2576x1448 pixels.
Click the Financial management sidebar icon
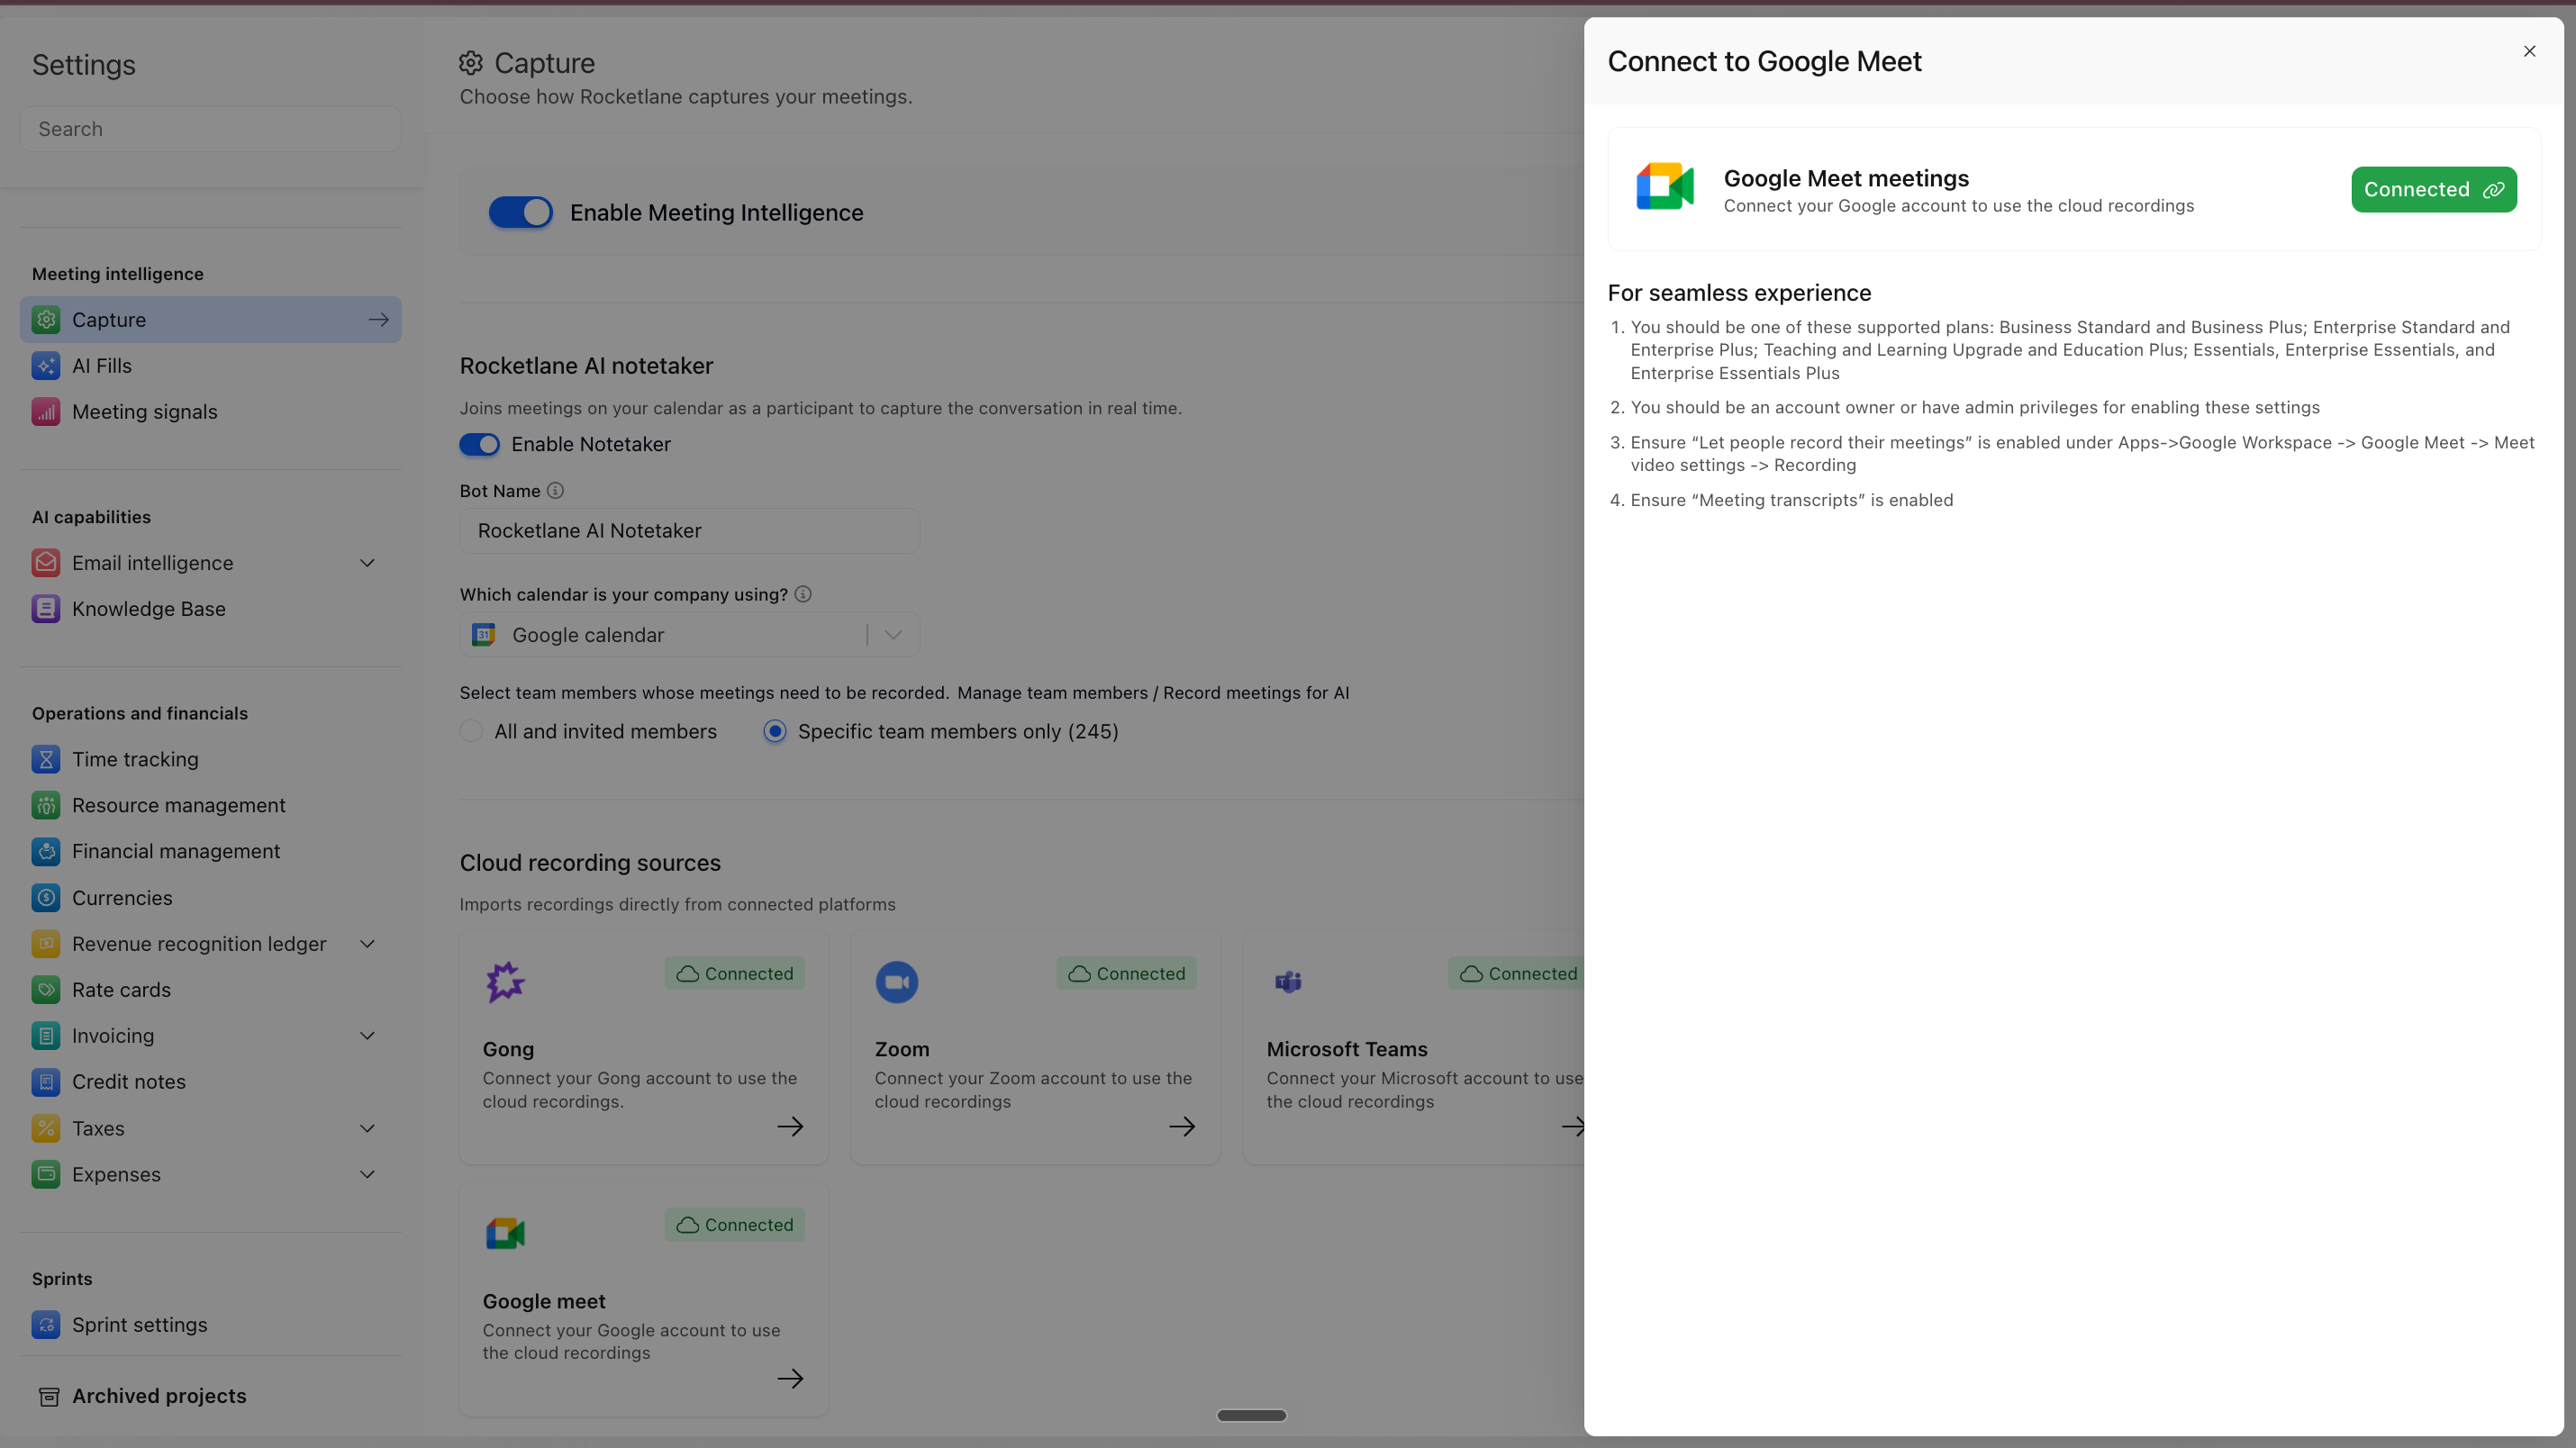(x=46, y=851)
